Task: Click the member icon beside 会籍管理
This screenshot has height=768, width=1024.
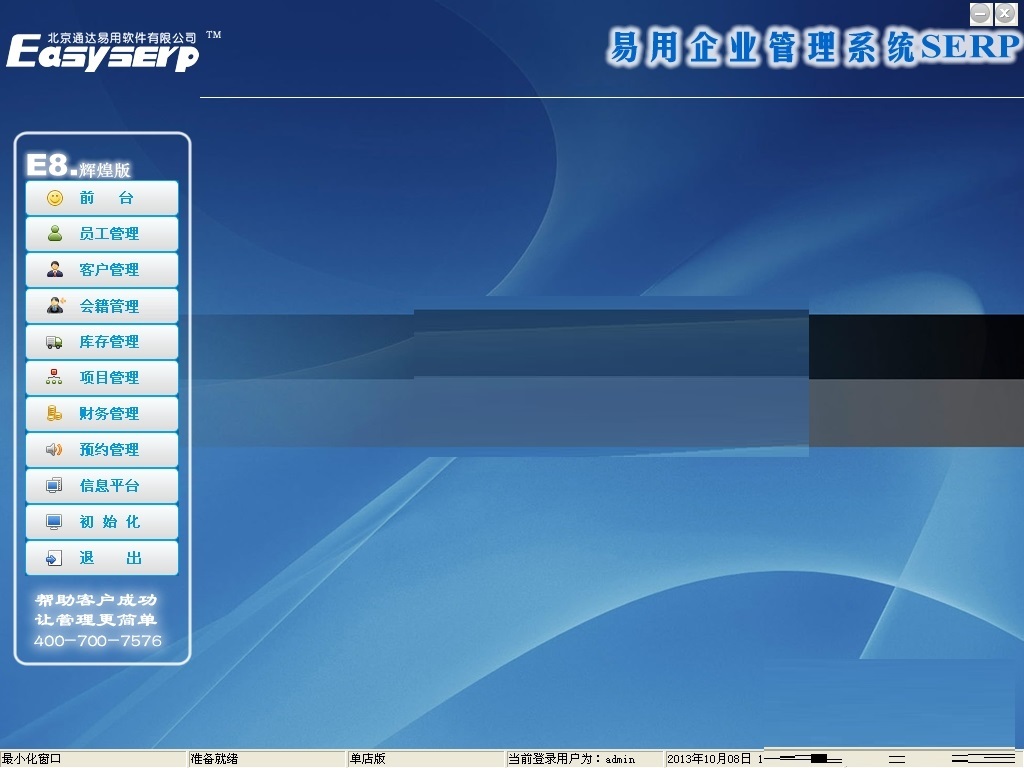Action: tap(56, 305)
